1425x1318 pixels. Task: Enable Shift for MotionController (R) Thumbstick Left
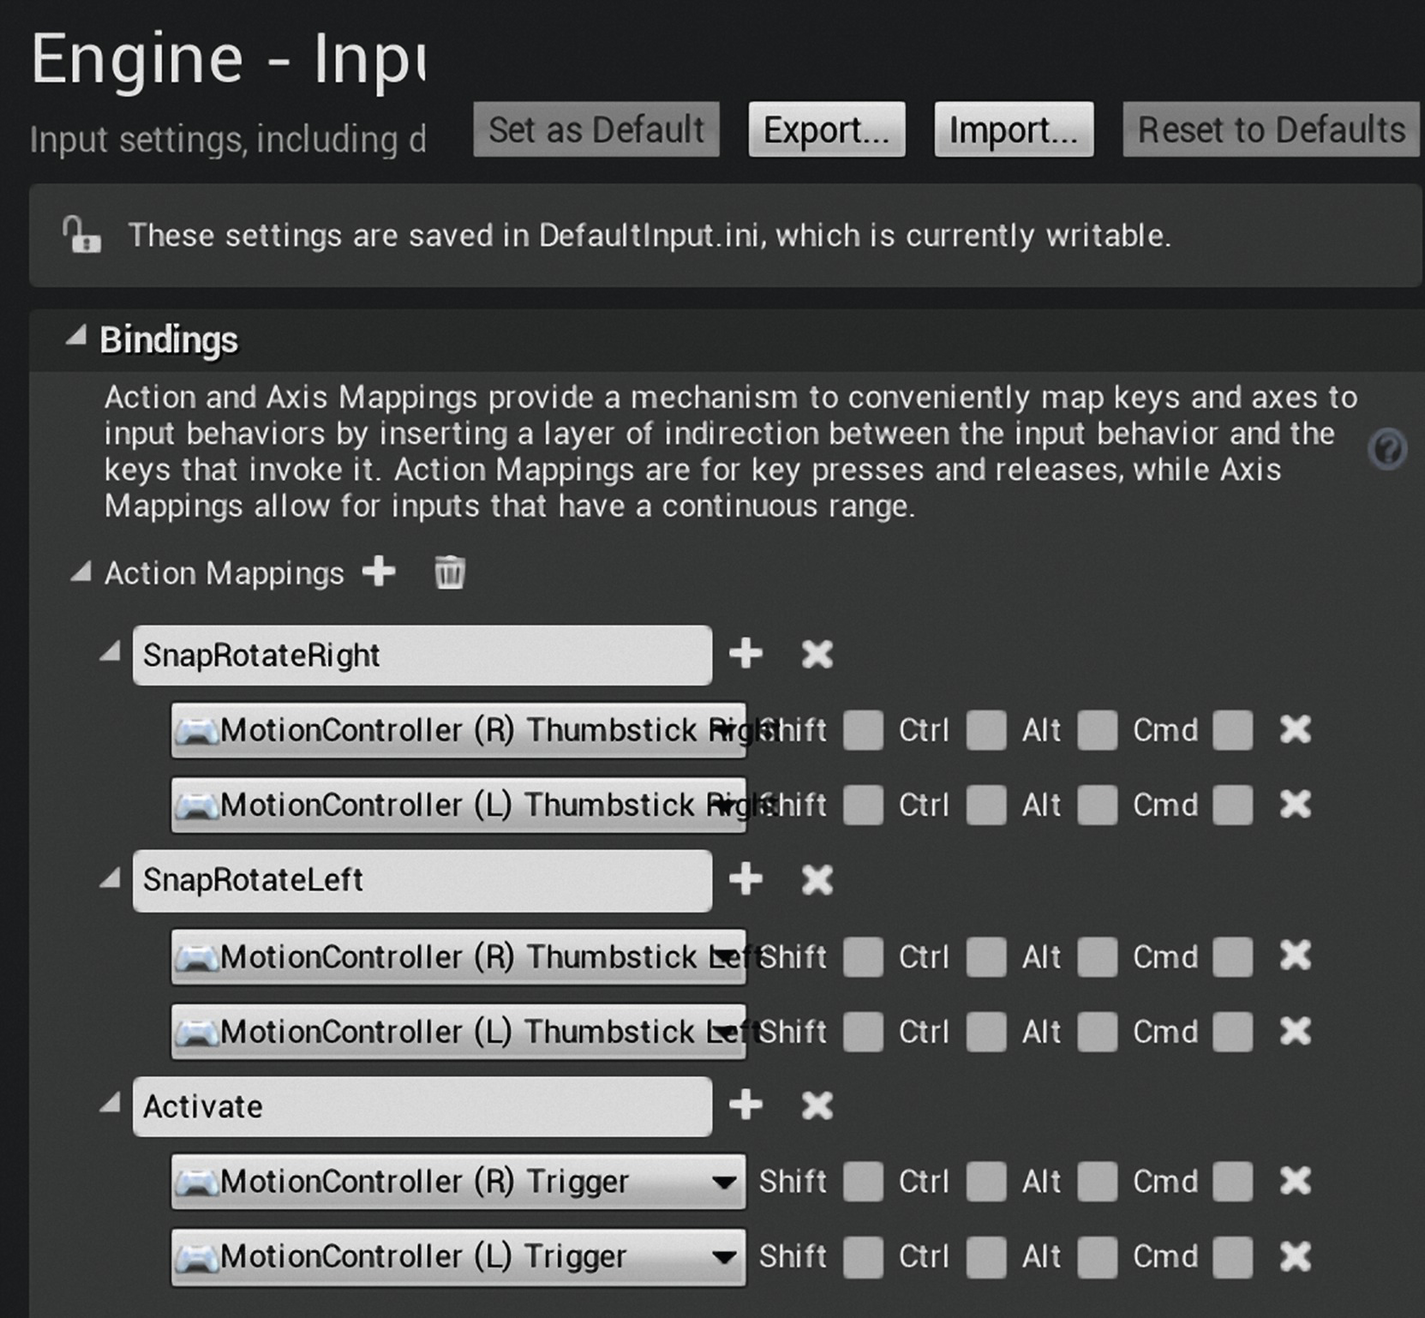863,957
